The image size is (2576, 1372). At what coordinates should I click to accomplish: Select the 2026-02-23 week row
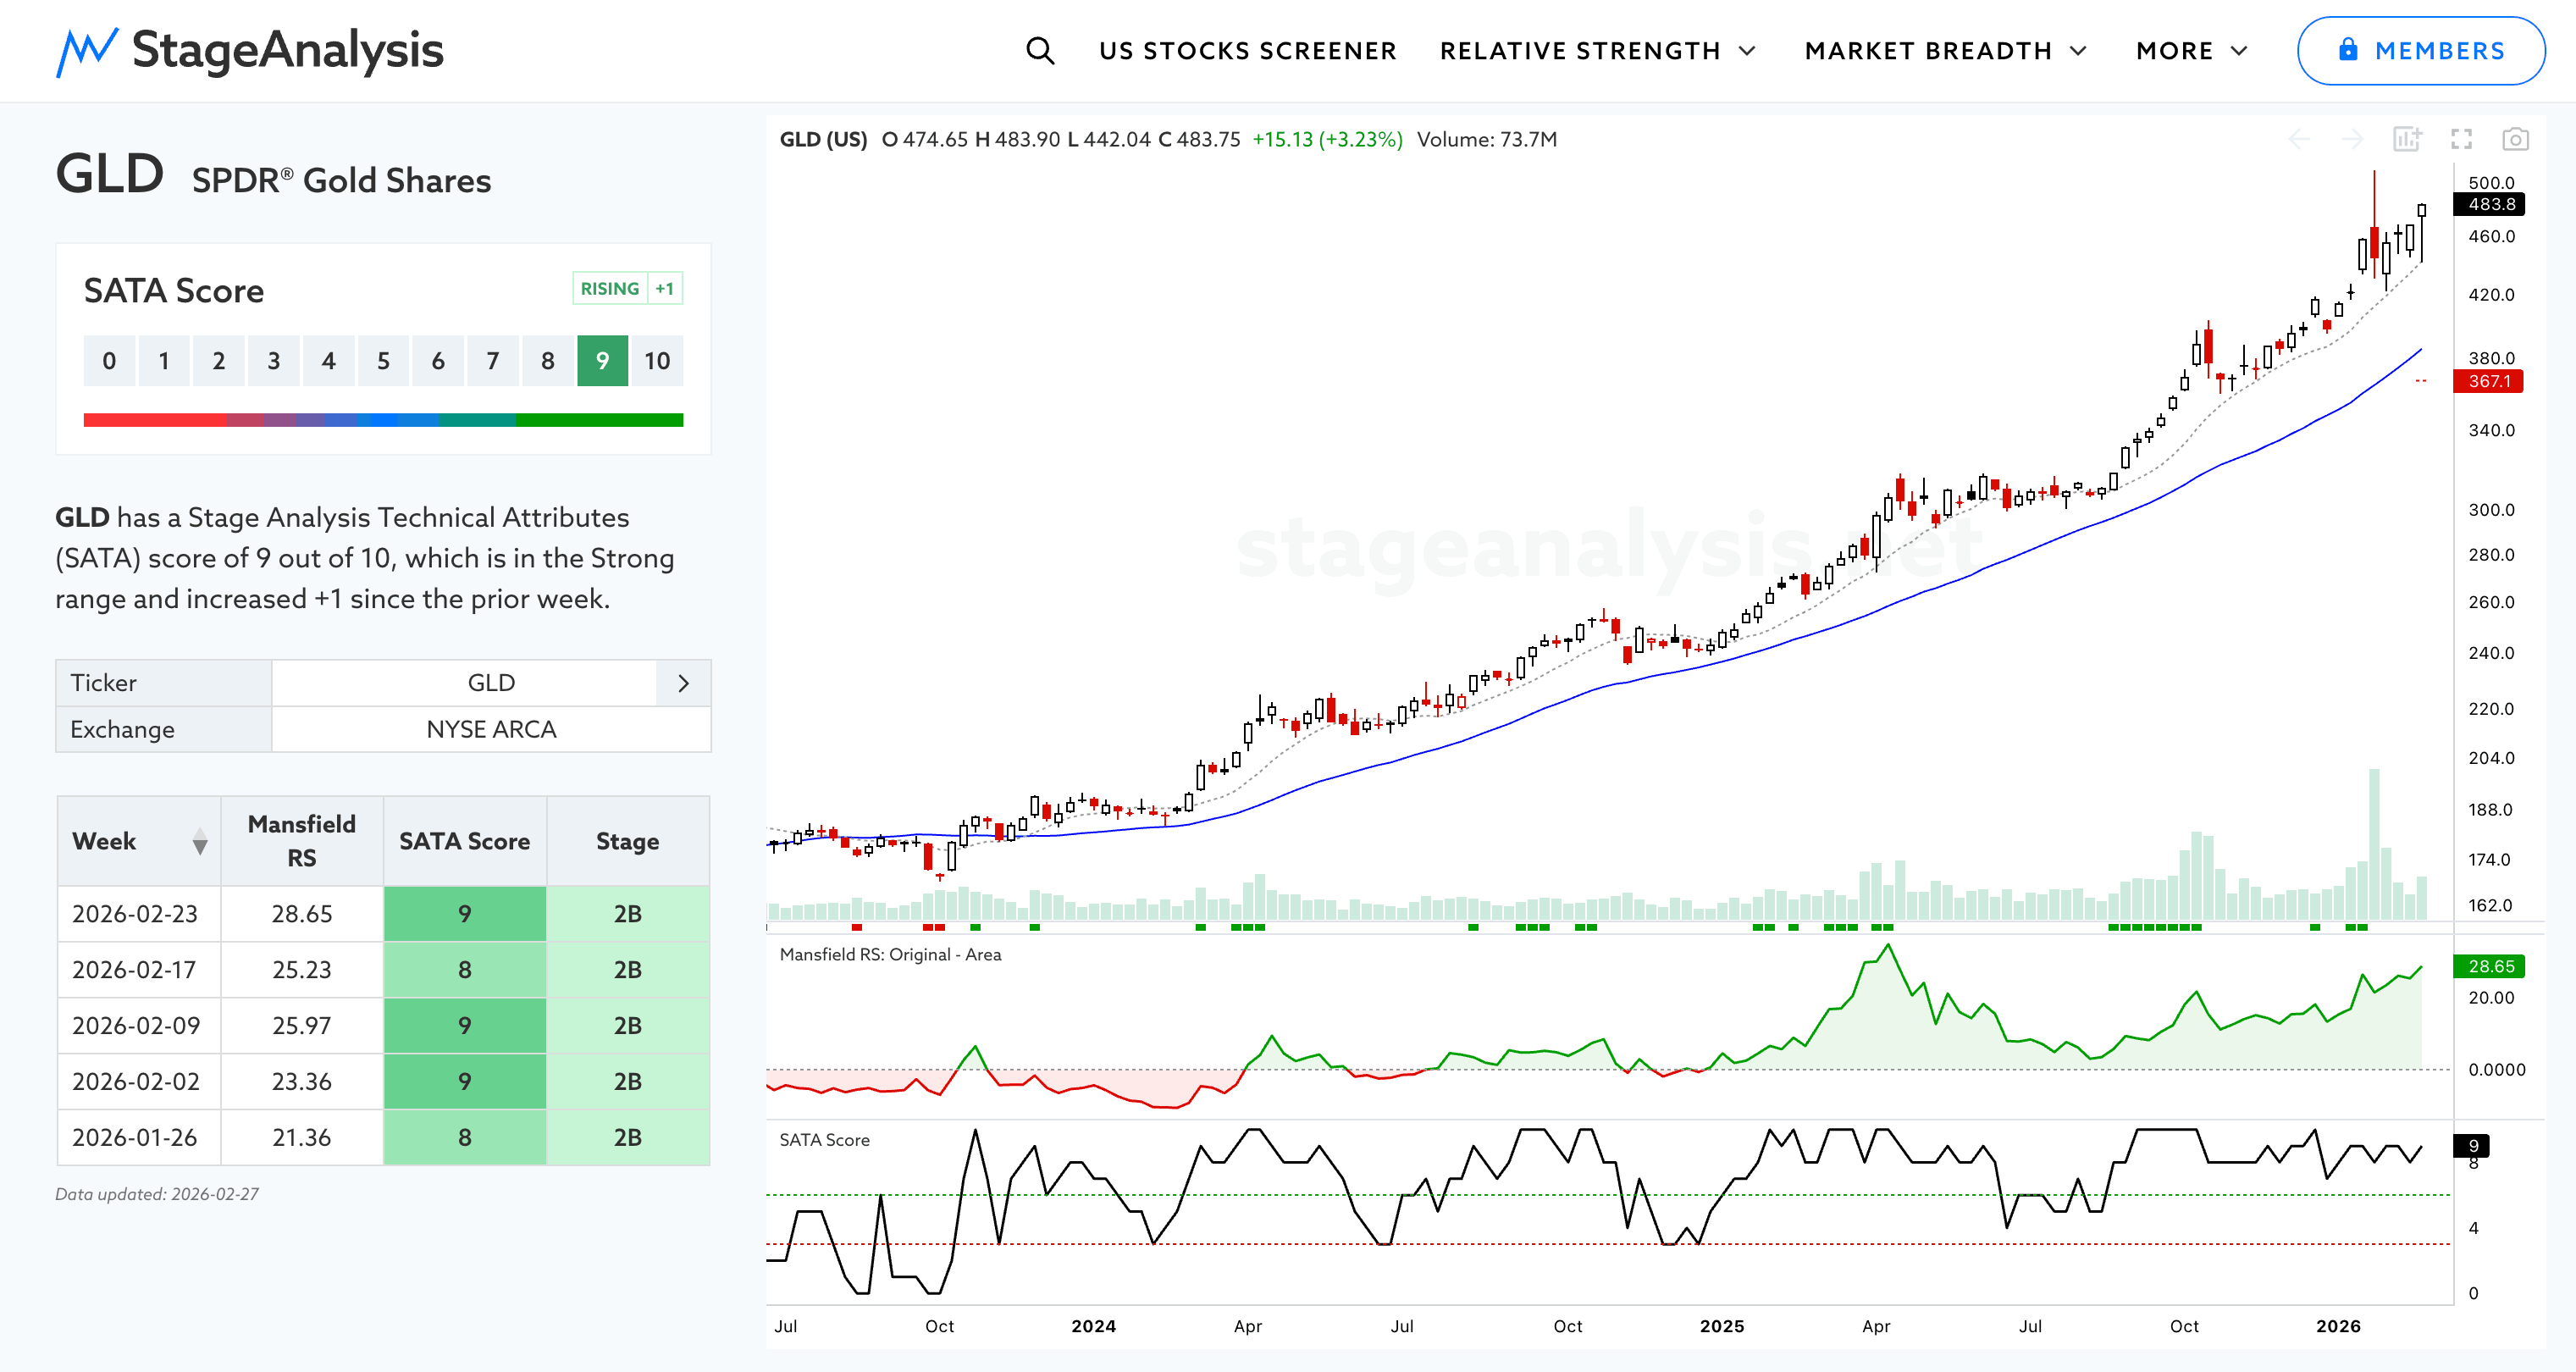pos(135,913)
